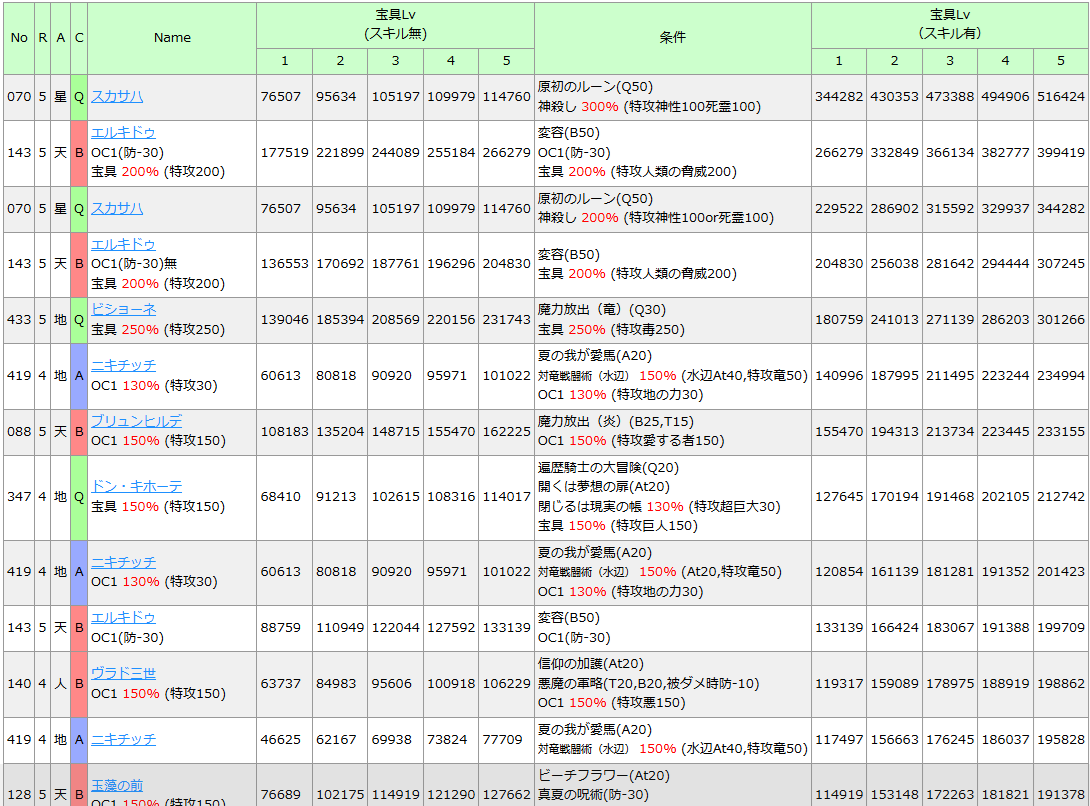Click ニキチッチ link in the 46625 damage row
Viewport: 1090px width, 806px height.
point(123,739)
